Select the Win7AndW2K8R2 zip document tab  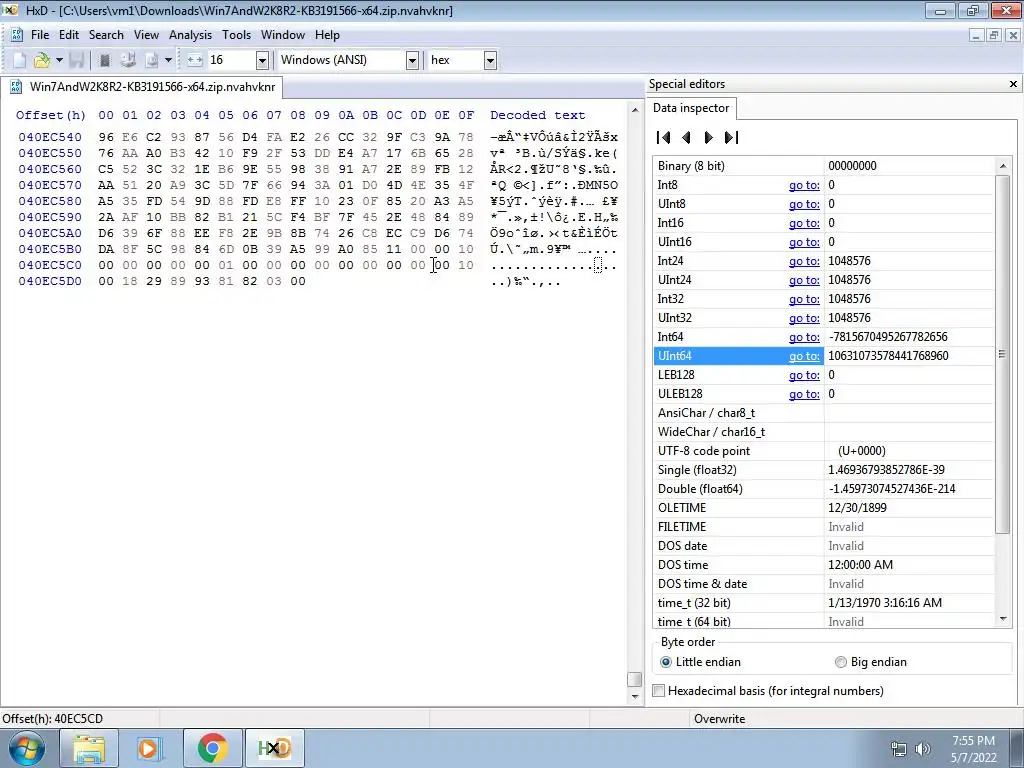click(x=144, y=87)
